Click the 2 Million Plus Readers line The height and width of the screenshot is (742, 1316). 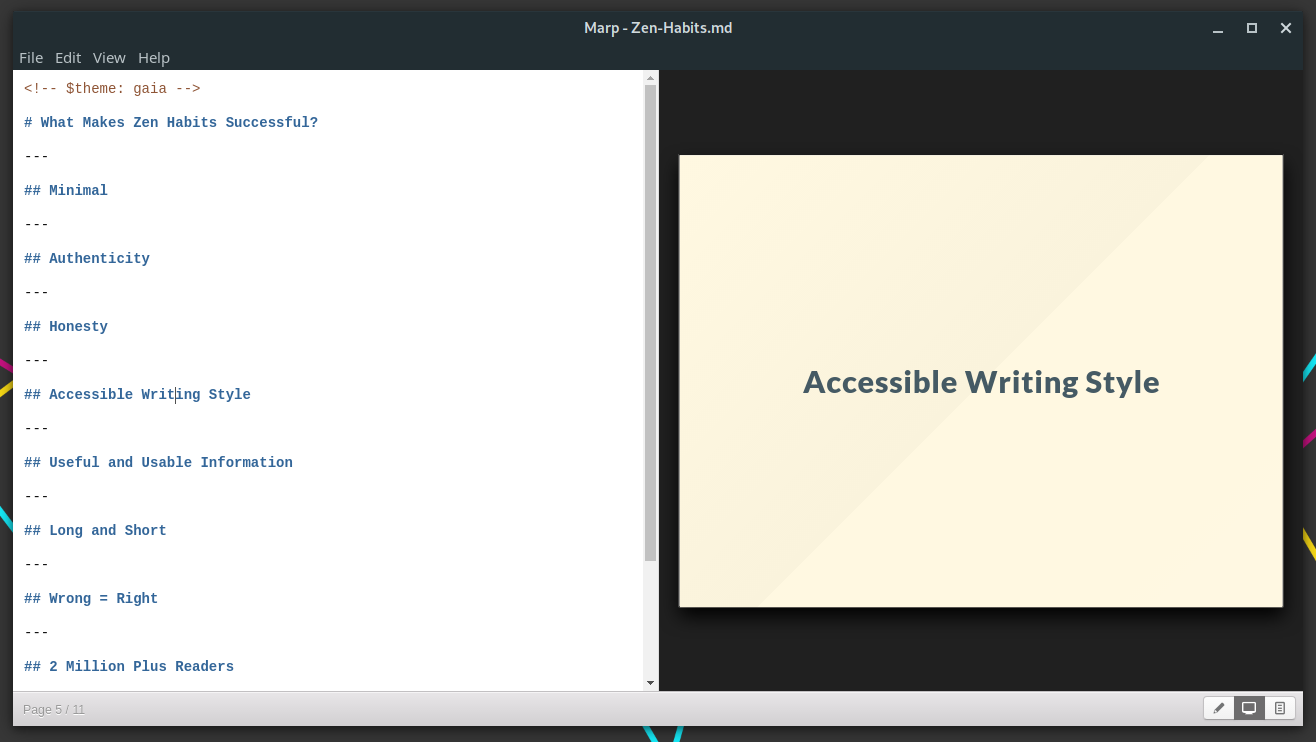(x=141, y=667)
